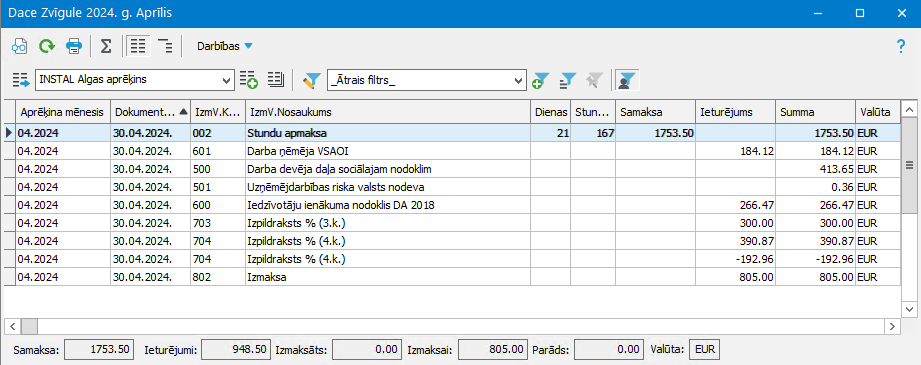Click the Samaksa total field 1753.50
Image resolution: width=921 pixels, height=365 pixels.
99,349
